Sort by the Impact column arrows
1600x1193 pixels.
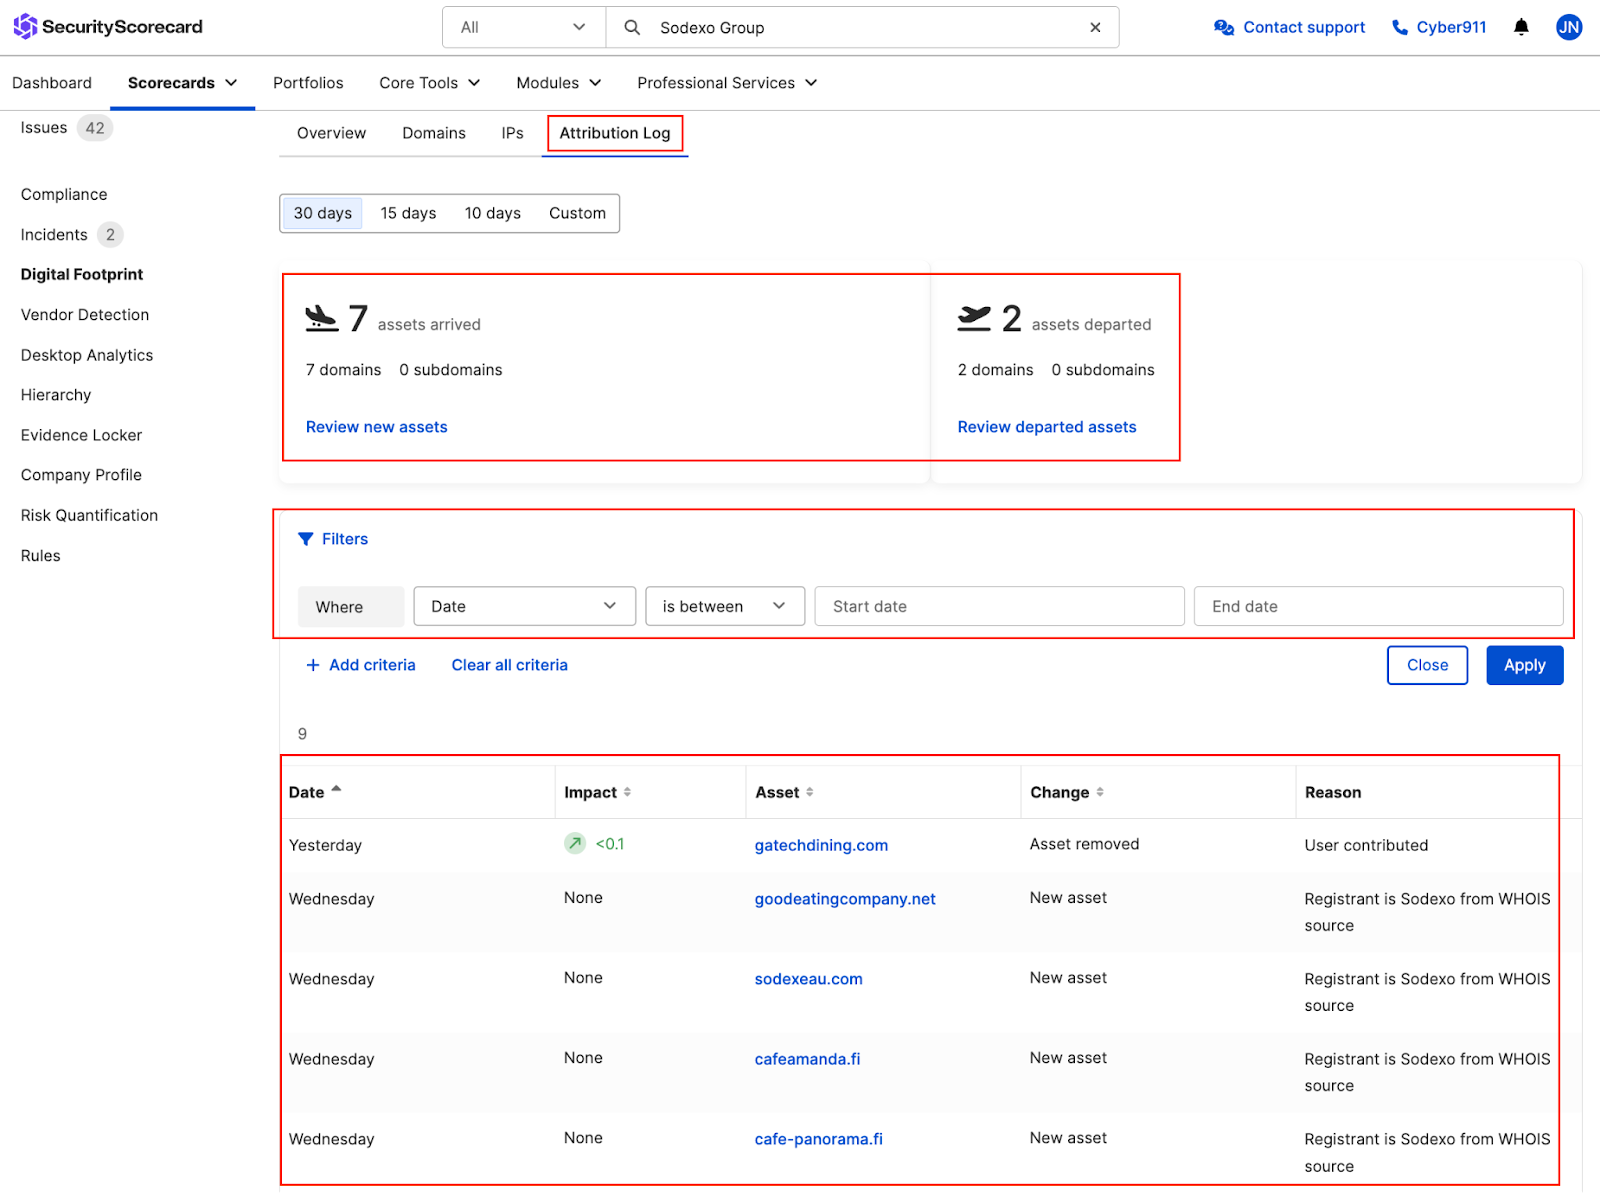(x=627, y=792)
